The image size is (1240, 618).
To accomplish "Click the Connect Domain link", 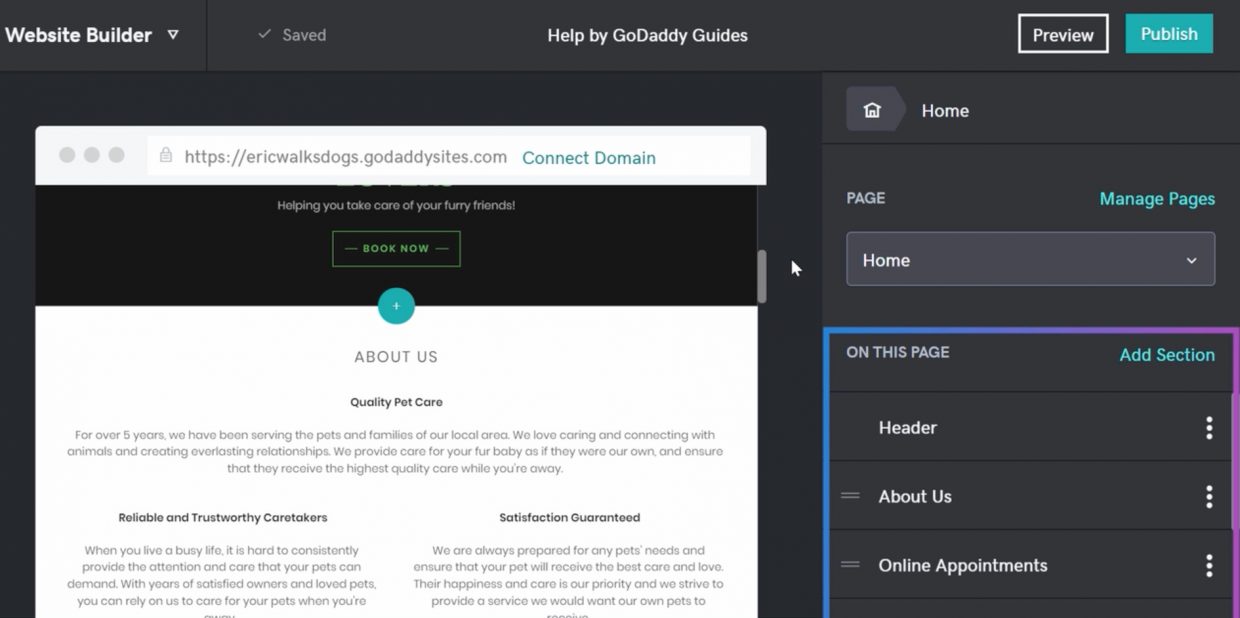I will coord(588,157).
